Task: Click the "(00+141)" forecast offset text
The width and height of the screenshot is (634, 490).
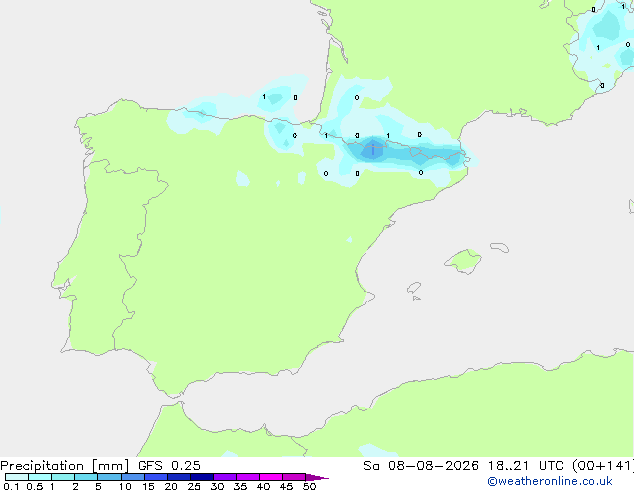Action: point(603,466)
